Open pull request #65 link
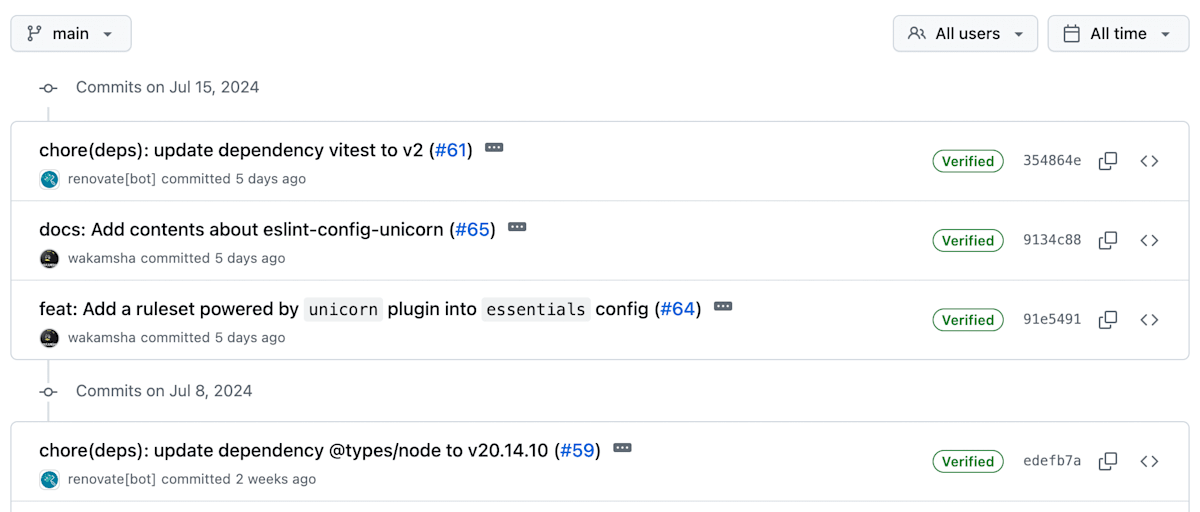Image resolution: width=1200 pixels, height=512 pixels. click(473, 230)
